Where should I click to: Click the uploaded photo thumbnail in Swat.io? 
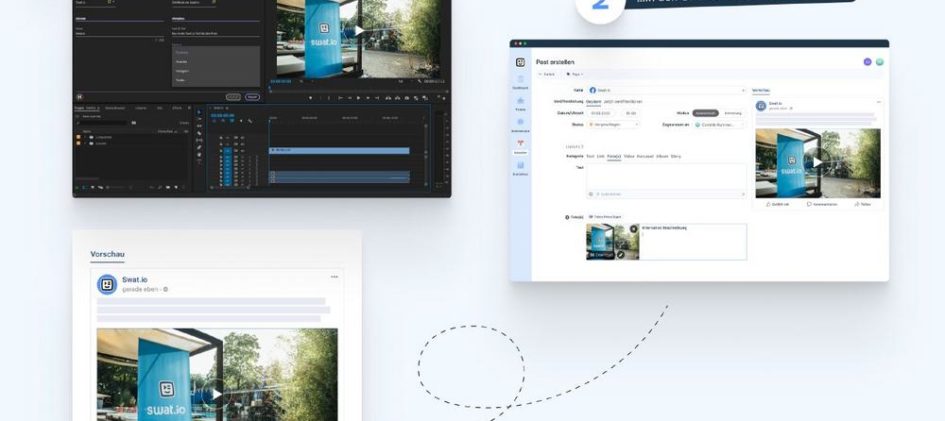point(612,242)
